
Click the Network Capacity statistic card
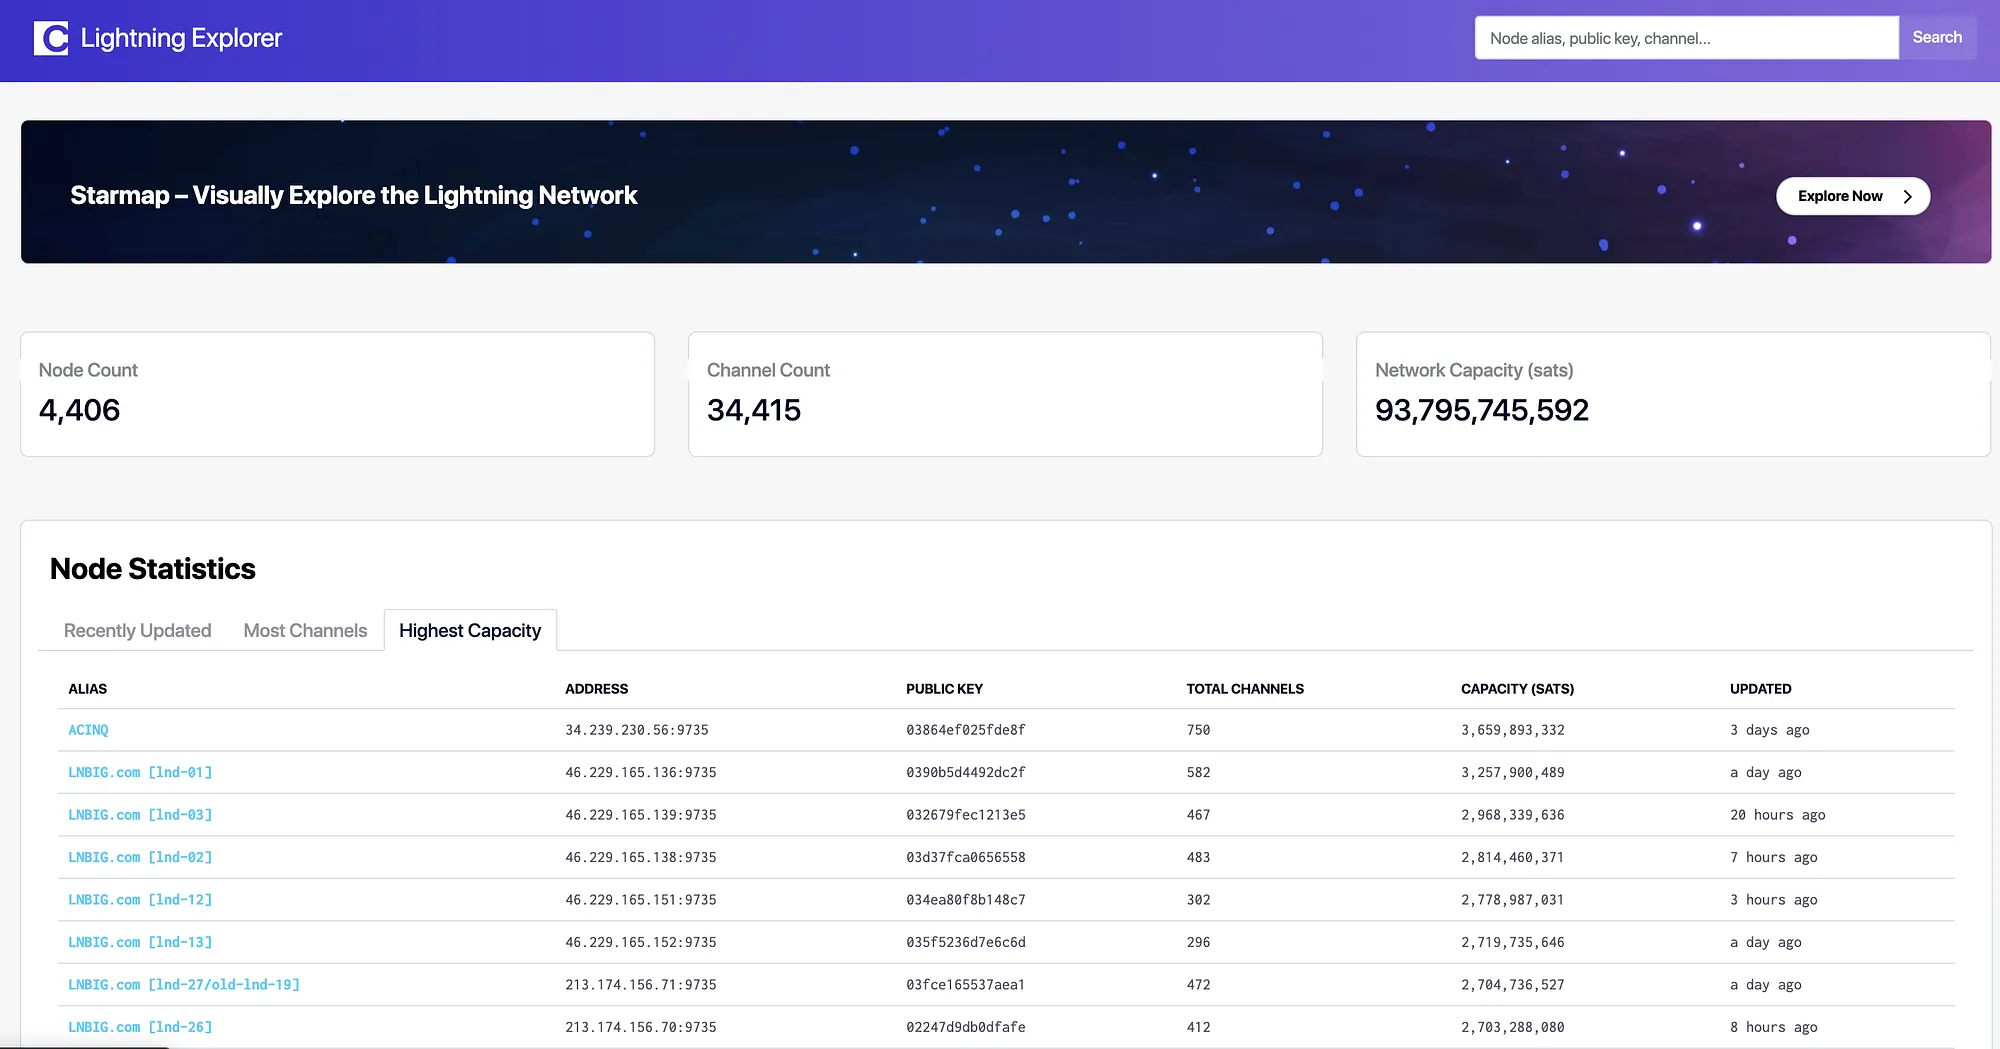pos(1673,394)
